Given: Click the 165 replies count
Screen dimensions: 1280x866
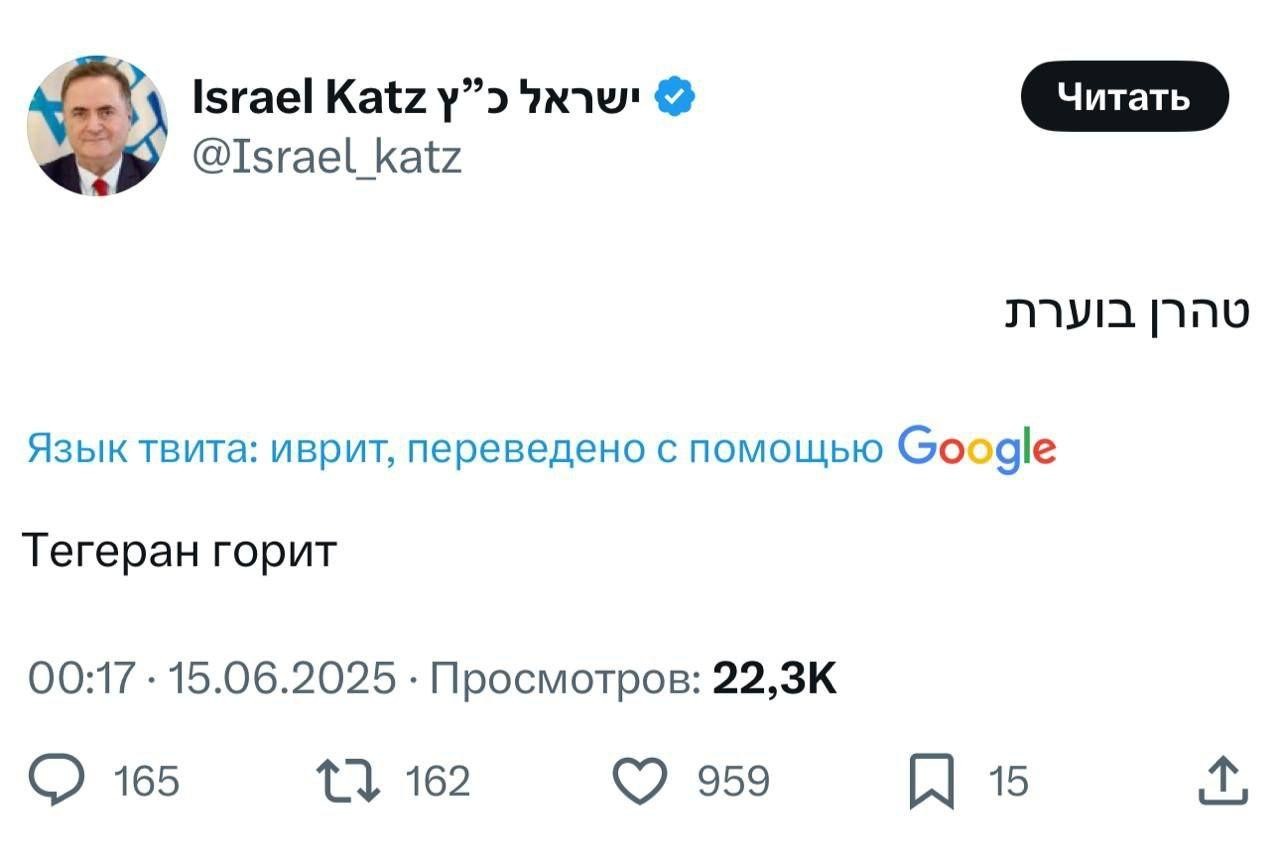Looking at the screenshot, I should 147,781.
